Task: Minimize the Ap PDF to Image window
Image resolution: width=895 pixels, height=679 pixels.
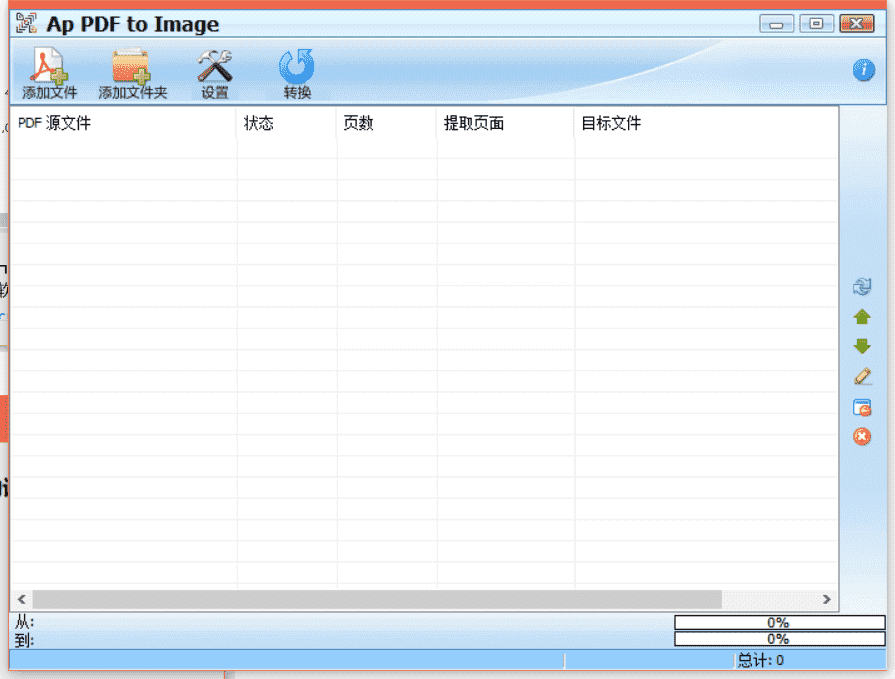Action: (x=776, y=24)
